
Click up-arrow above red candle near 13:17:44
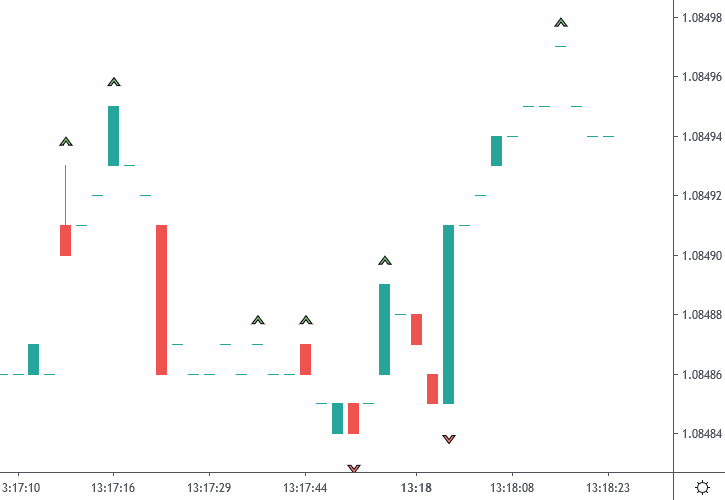coord(306,320)
